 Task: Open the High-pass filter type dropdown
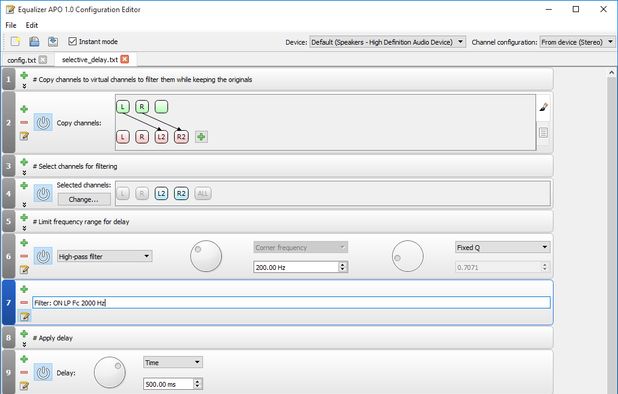coord(104,256)
